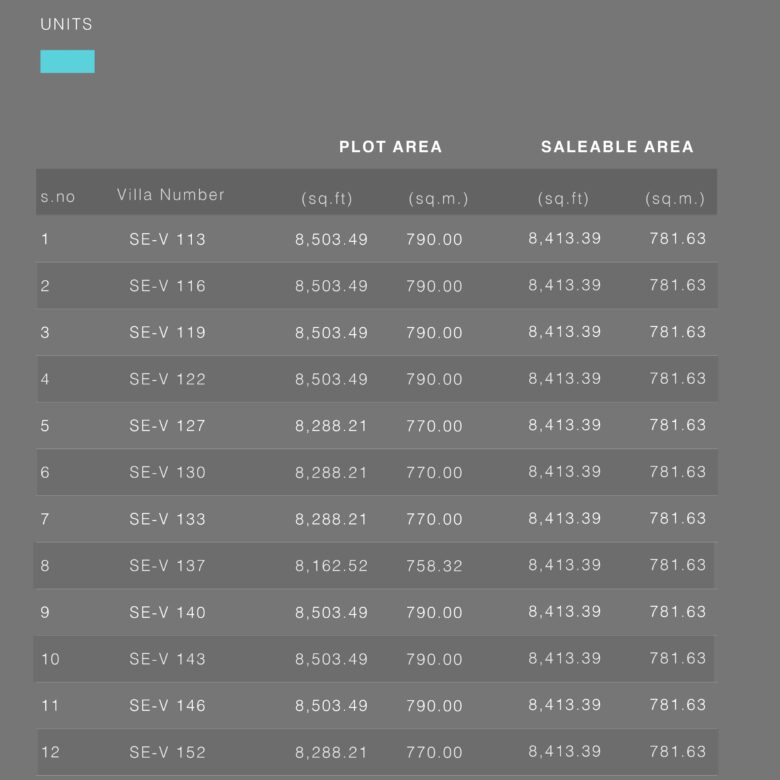
Task: Select the SE-V 130 villa row
Action: (377, 472)
